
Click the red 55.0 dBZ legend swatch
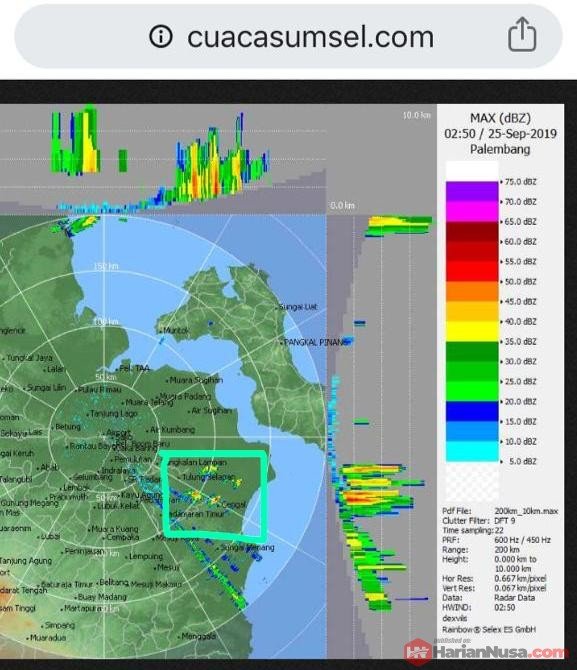[472, 271]
